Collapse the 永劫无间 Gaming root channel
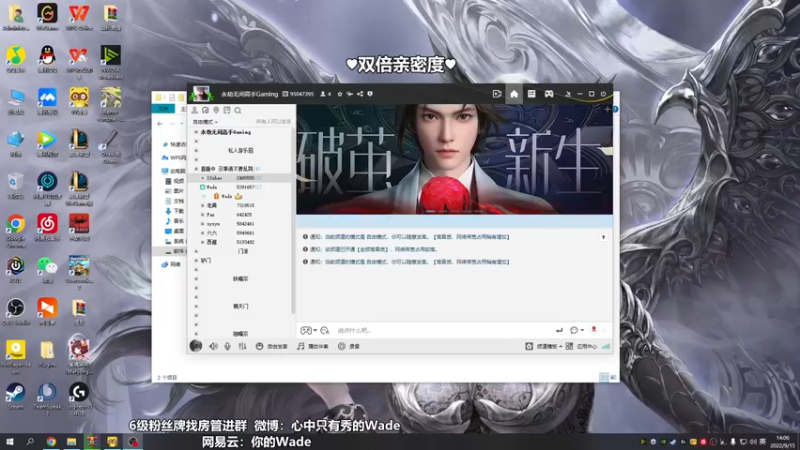The height and width of the screenshot is (450, 800). point(196,132)
